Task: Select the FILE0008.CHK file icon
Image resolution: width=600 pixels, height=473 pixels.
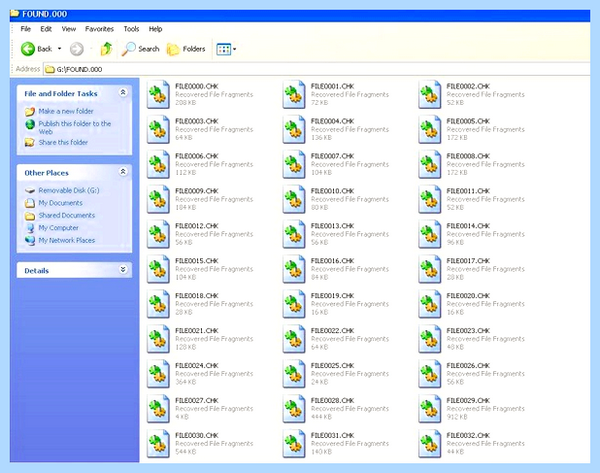Action: coord(430,164)
